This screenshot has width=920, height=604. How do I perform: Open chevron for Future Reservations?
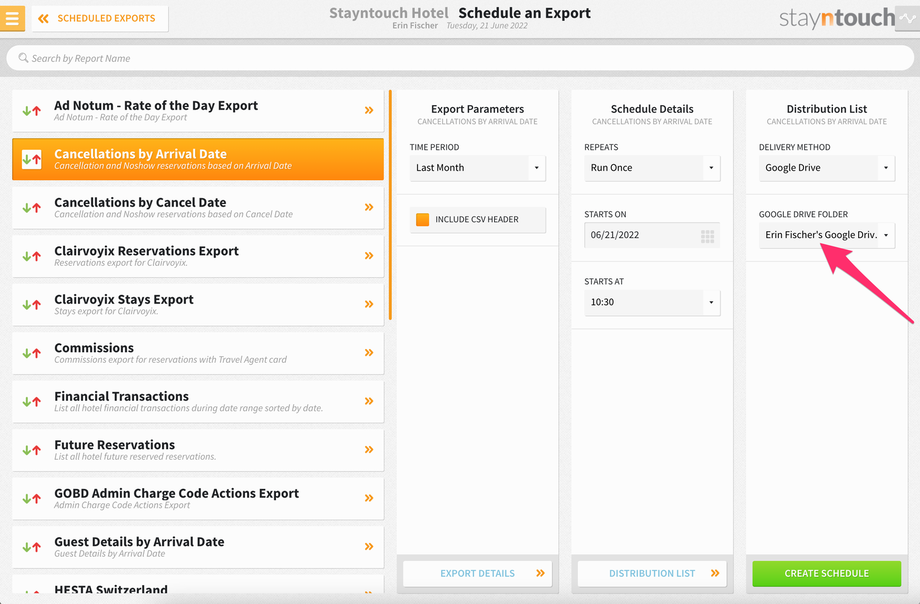coord(368,450)
